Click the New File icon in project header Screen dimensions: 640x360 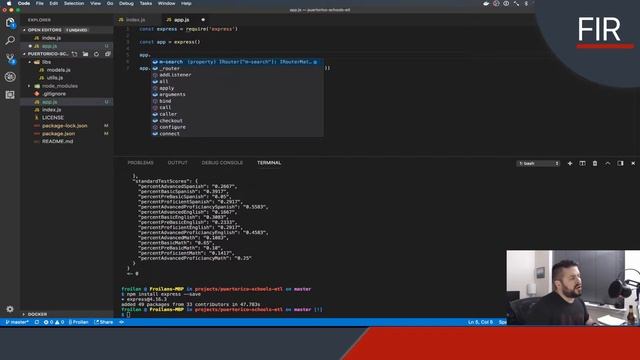click(x=74, y=54)
